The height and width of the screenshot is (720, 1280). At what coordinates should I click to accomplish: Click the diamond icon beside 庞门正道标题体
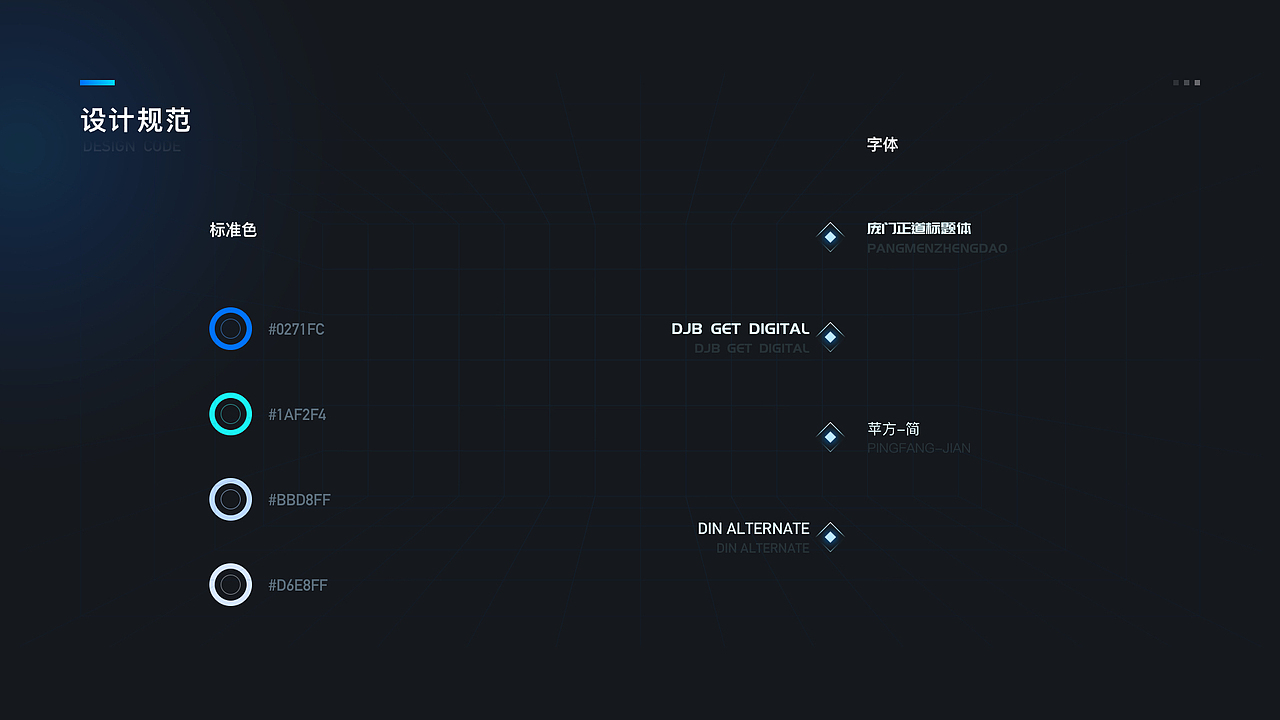[x=830, y=237]
